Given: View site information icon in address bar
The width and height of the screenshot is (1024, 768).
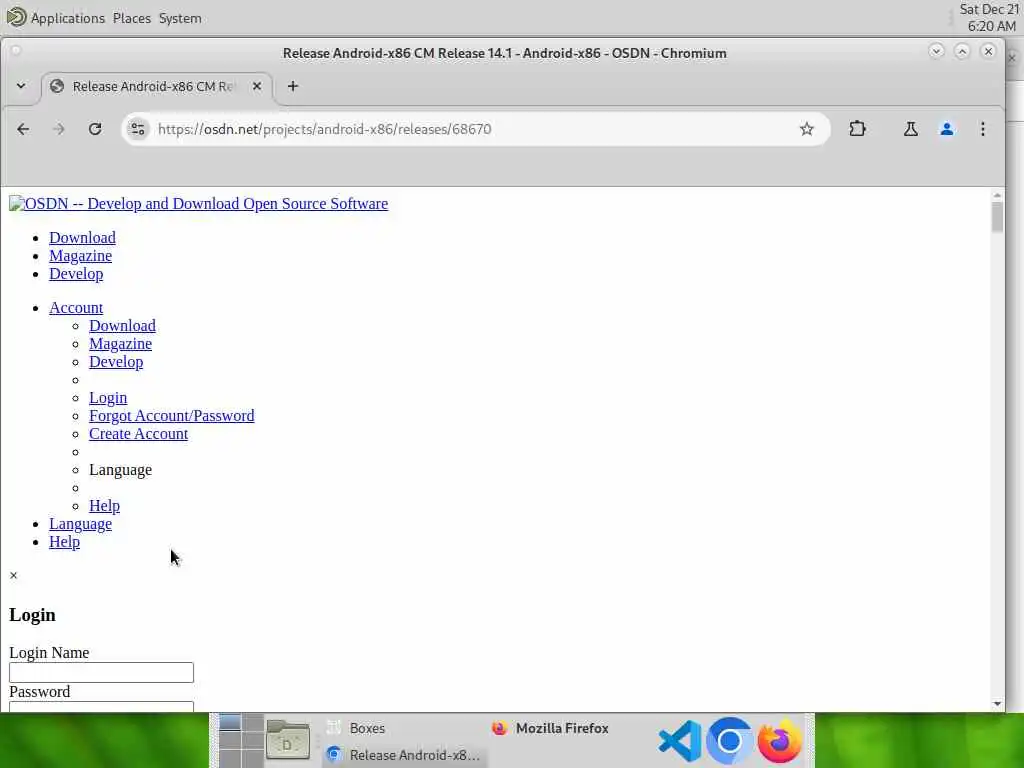Looking at the screenshot, I should 138,129.
